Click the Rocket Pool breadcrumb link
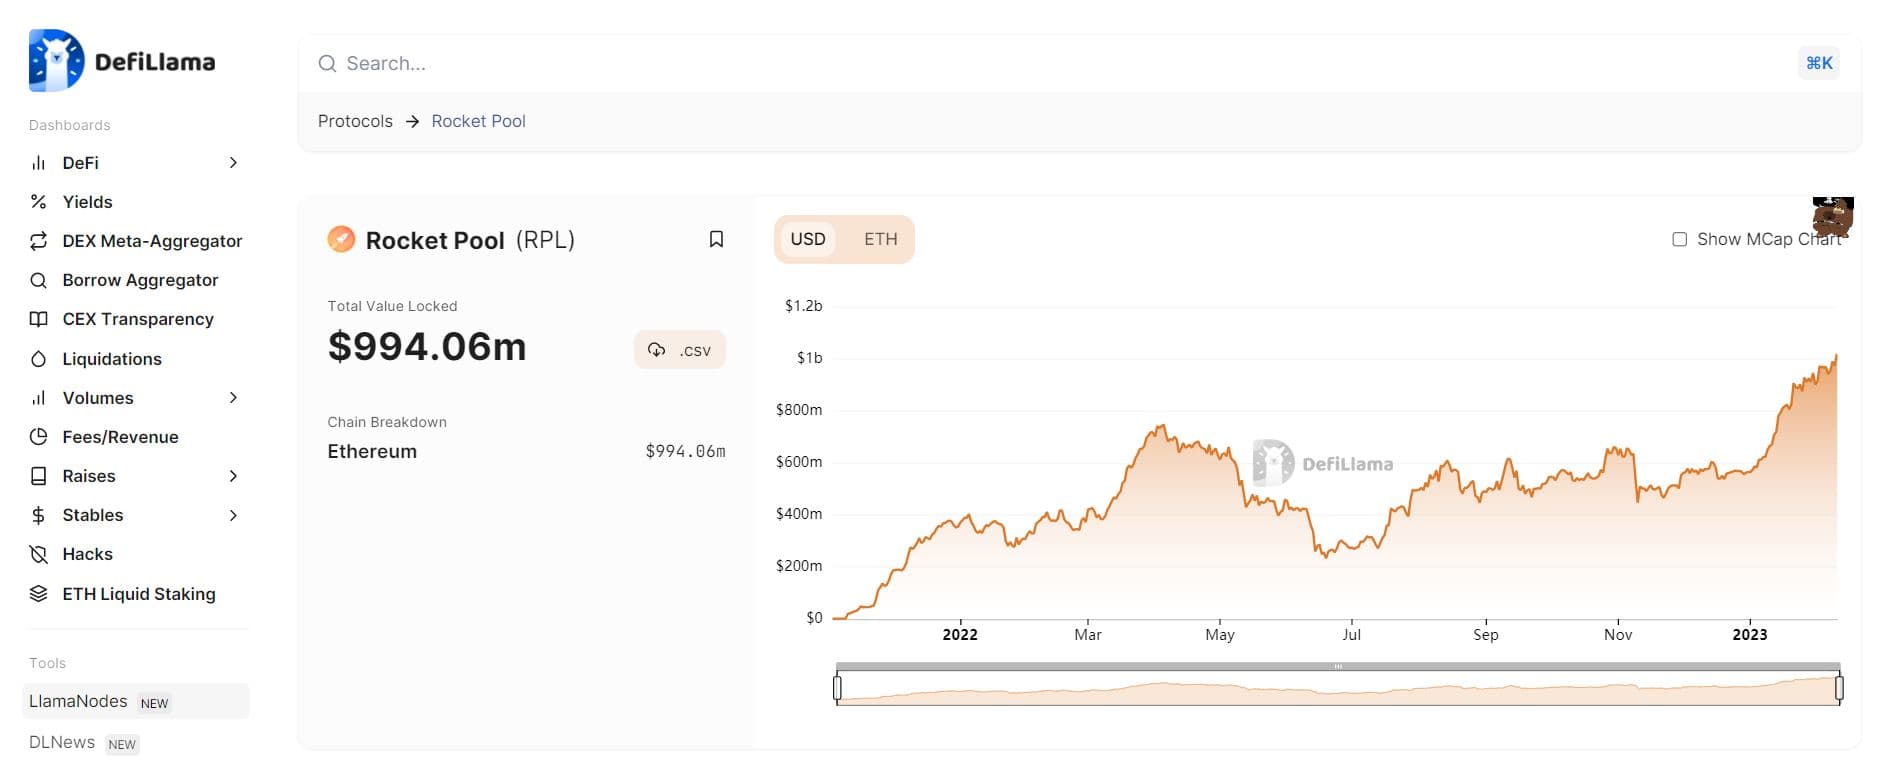This screenshot has width=1885, height=774. [478, 121]
